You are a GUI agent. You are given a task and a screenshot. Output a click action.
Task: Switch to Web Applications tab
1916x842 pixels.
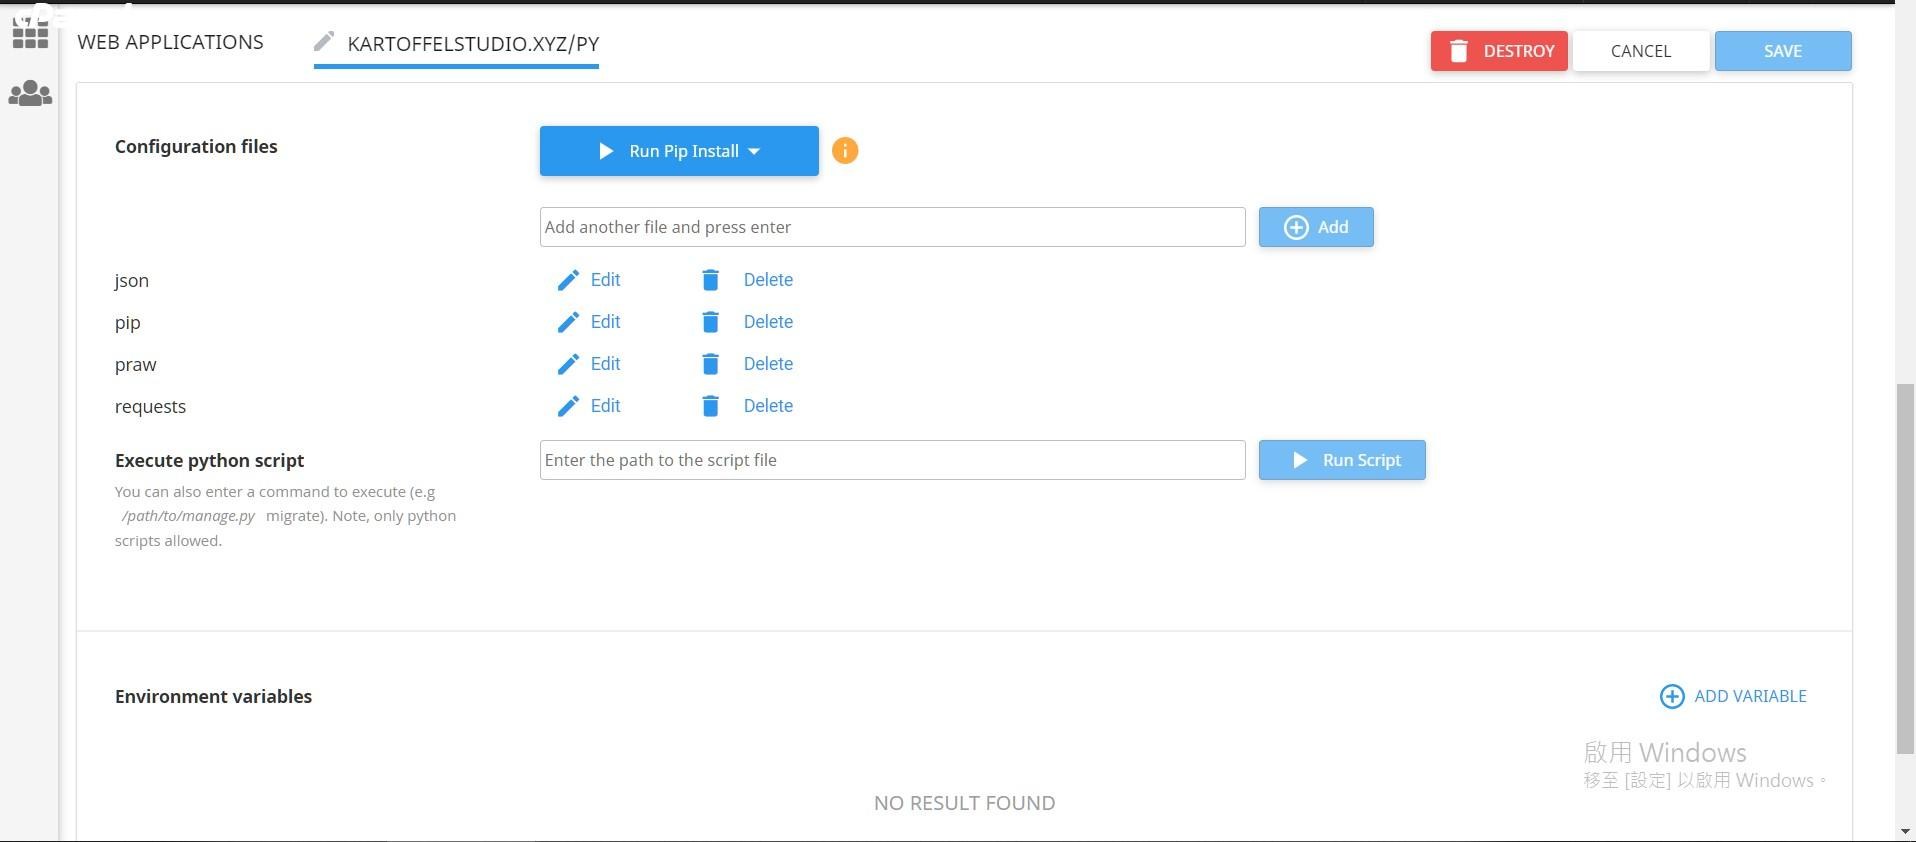pos(171,42)
